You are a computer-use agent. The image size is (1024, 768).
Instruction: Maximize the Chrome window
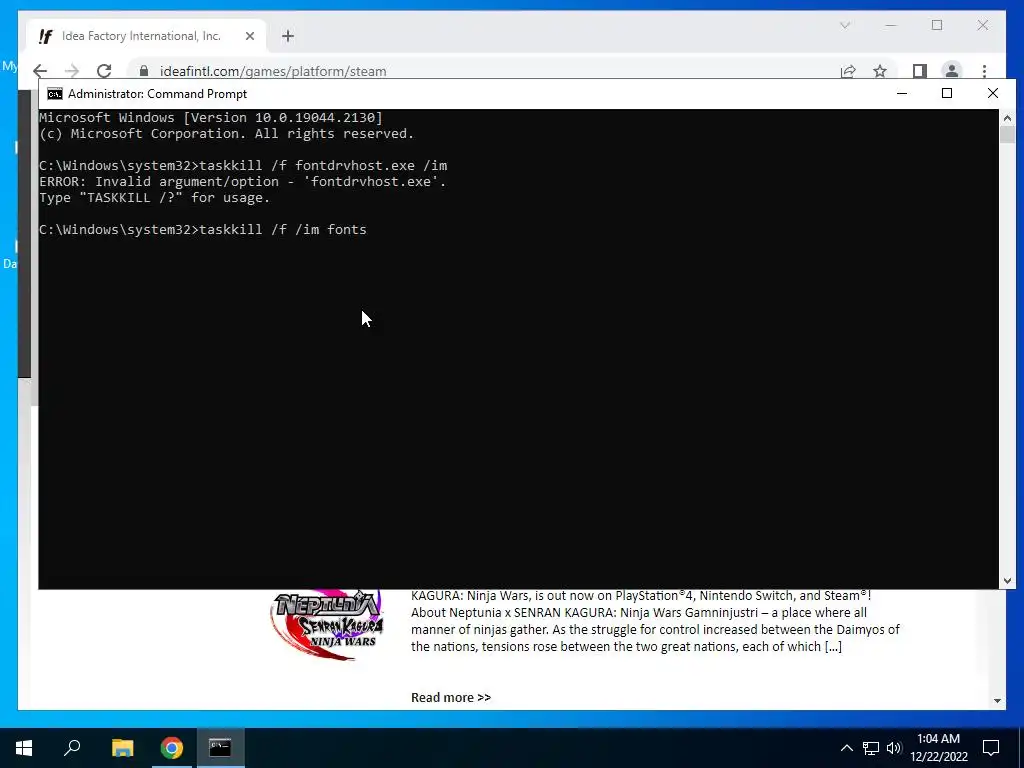(937, 25)
